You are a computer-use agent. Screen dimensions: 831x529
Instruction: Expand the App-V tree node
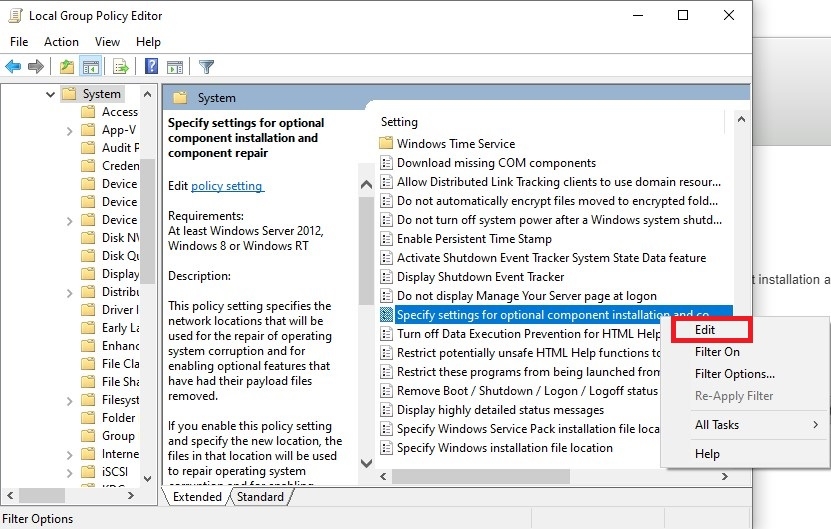click(69, 130)
